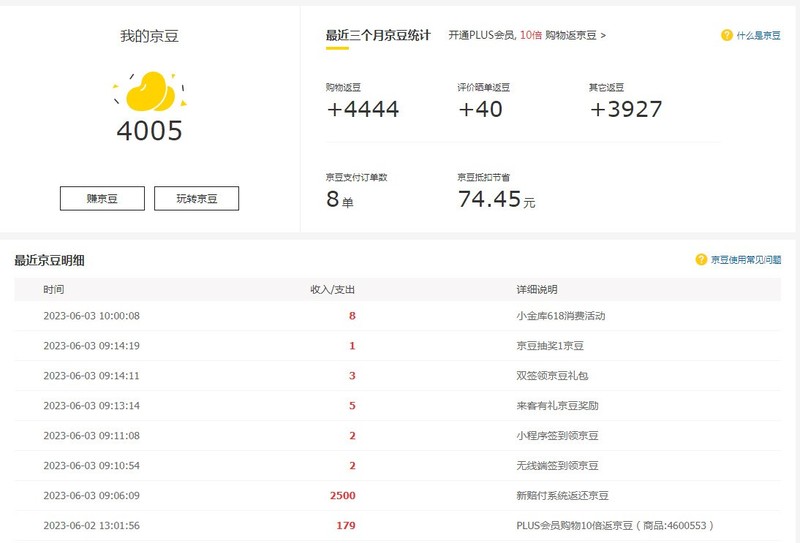Image resolution: width=800 pixels, height=543 pixels.
Task: Open the 玩转京豆 button
Action: [x=196, y=199]
